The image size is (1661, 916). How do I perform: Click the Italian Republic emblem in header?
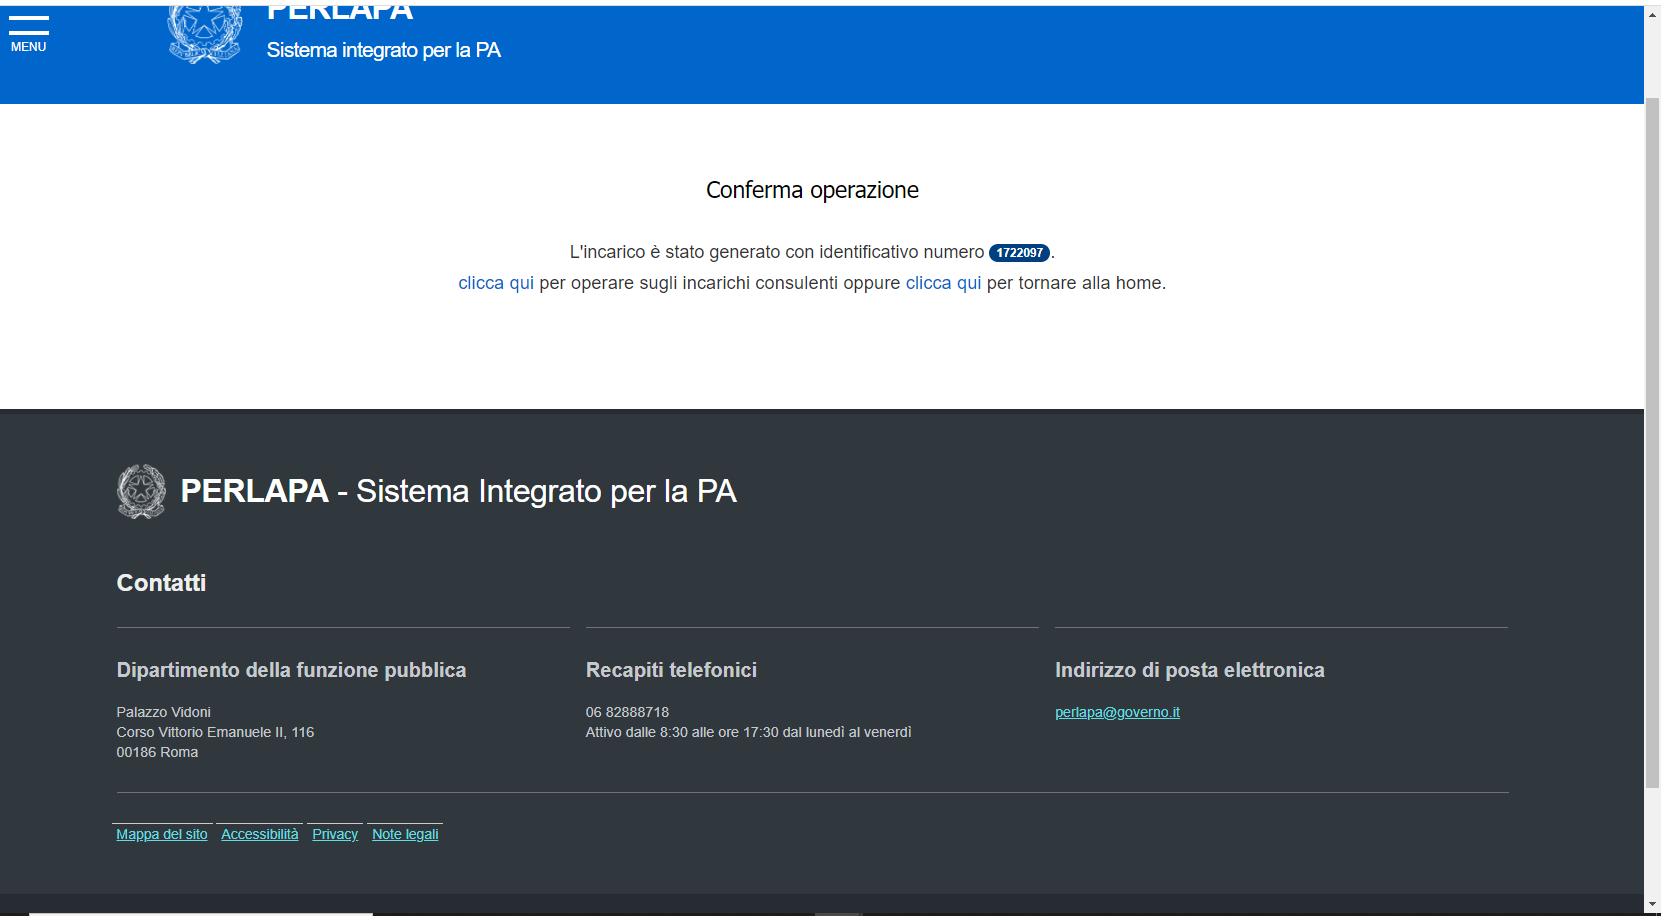tap(204, 34)
